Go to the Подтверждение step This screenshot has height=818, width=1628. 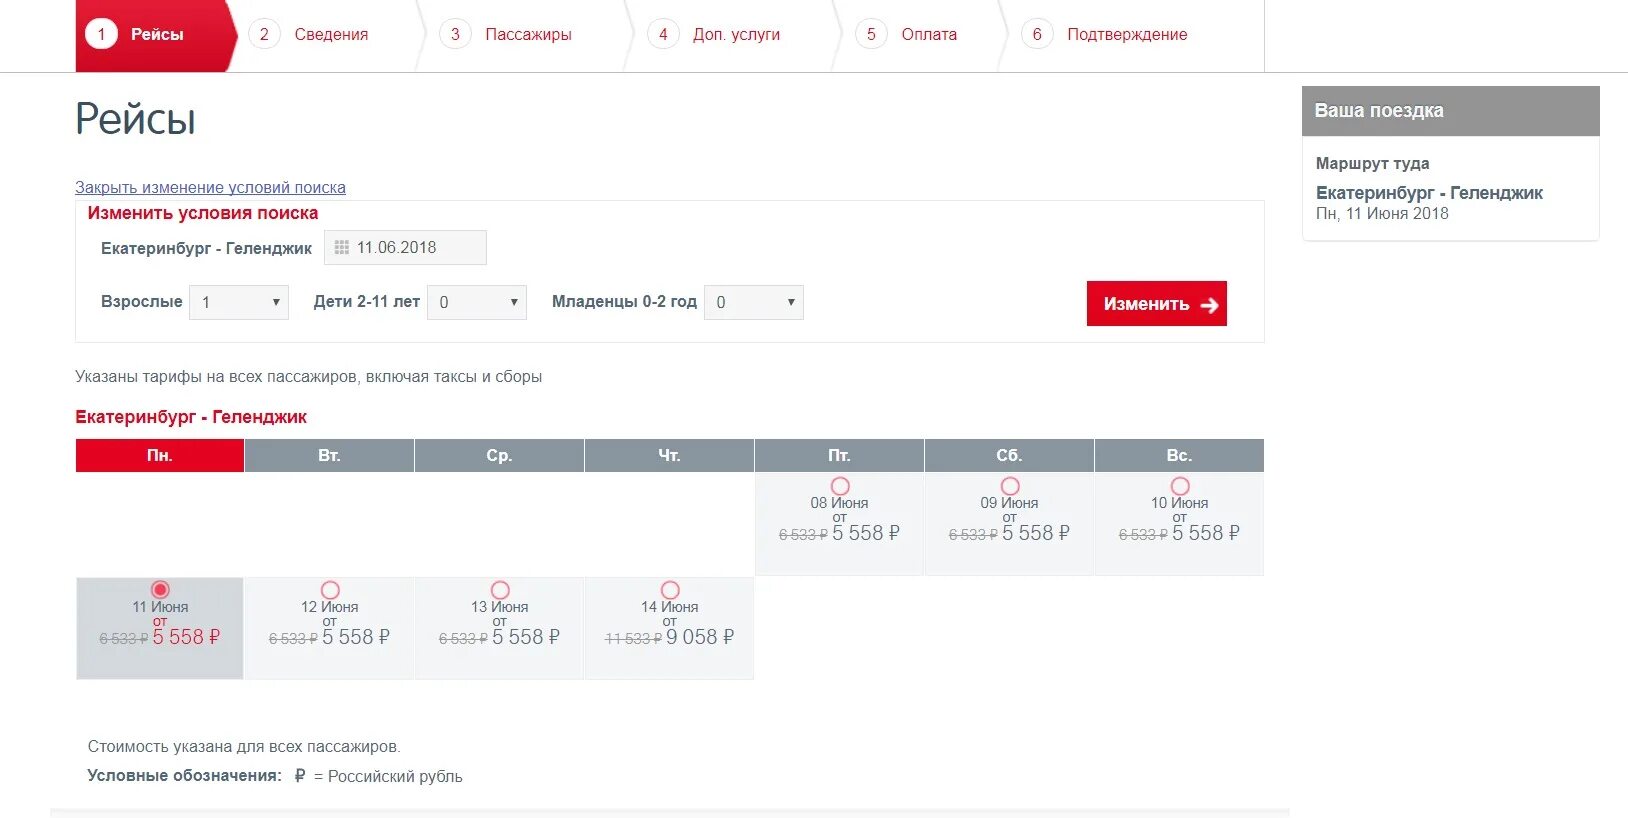point(1127,34)
